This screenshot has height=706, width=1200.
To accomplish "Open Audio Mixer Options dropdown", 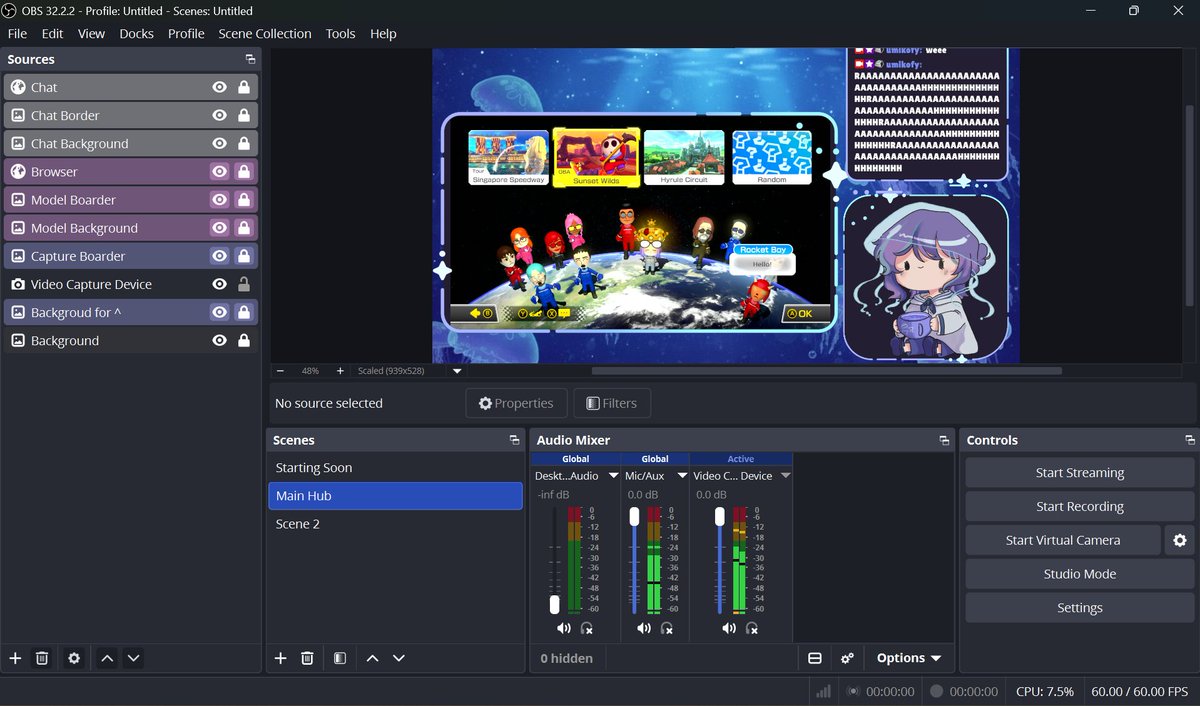I will [x=908, y=658].
